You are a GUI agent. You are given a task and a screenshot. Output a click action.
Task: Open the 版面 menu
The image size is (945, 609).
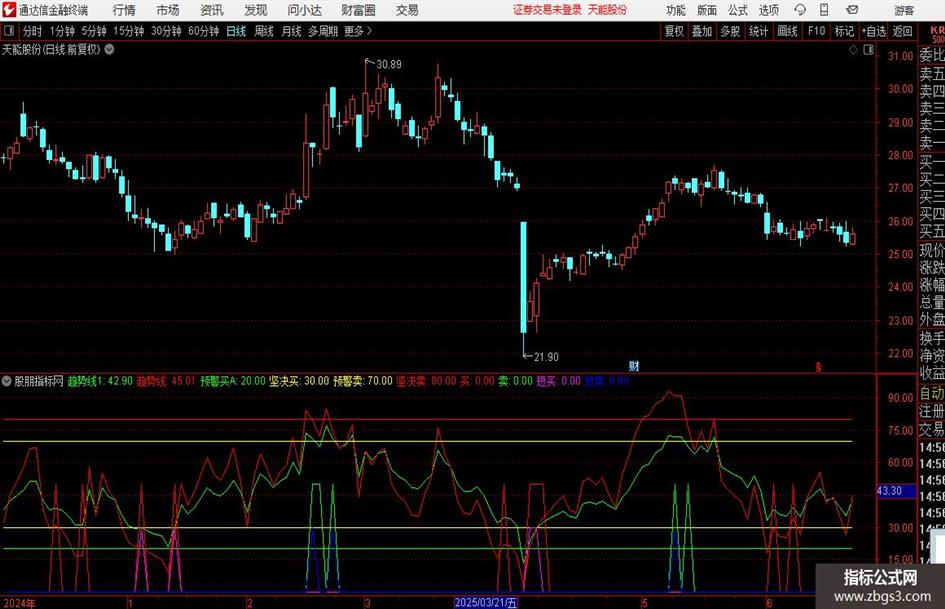[706, 10]
